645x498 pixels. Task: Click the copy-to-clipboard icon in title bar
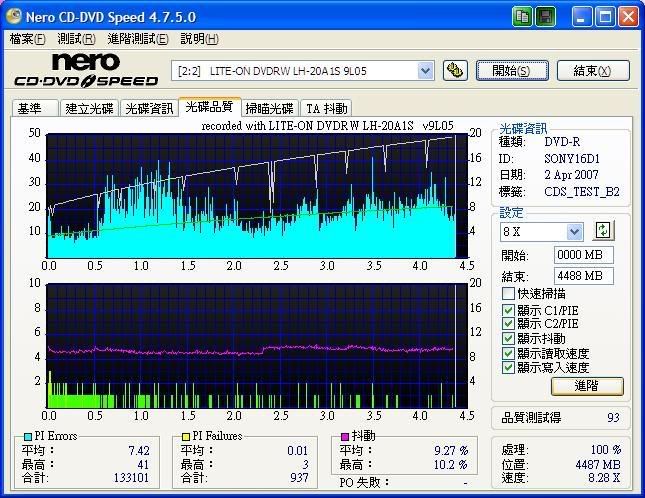[523, 17]
